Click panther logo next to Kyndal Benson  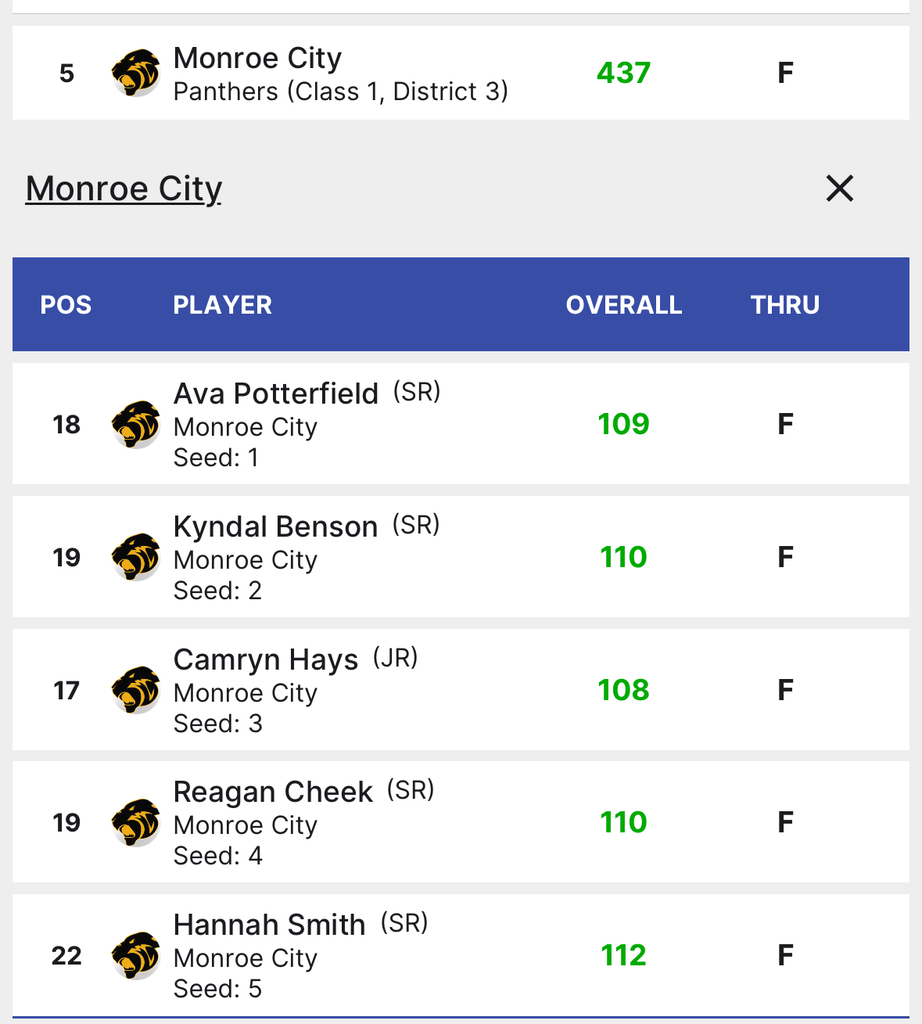point(136,557)
